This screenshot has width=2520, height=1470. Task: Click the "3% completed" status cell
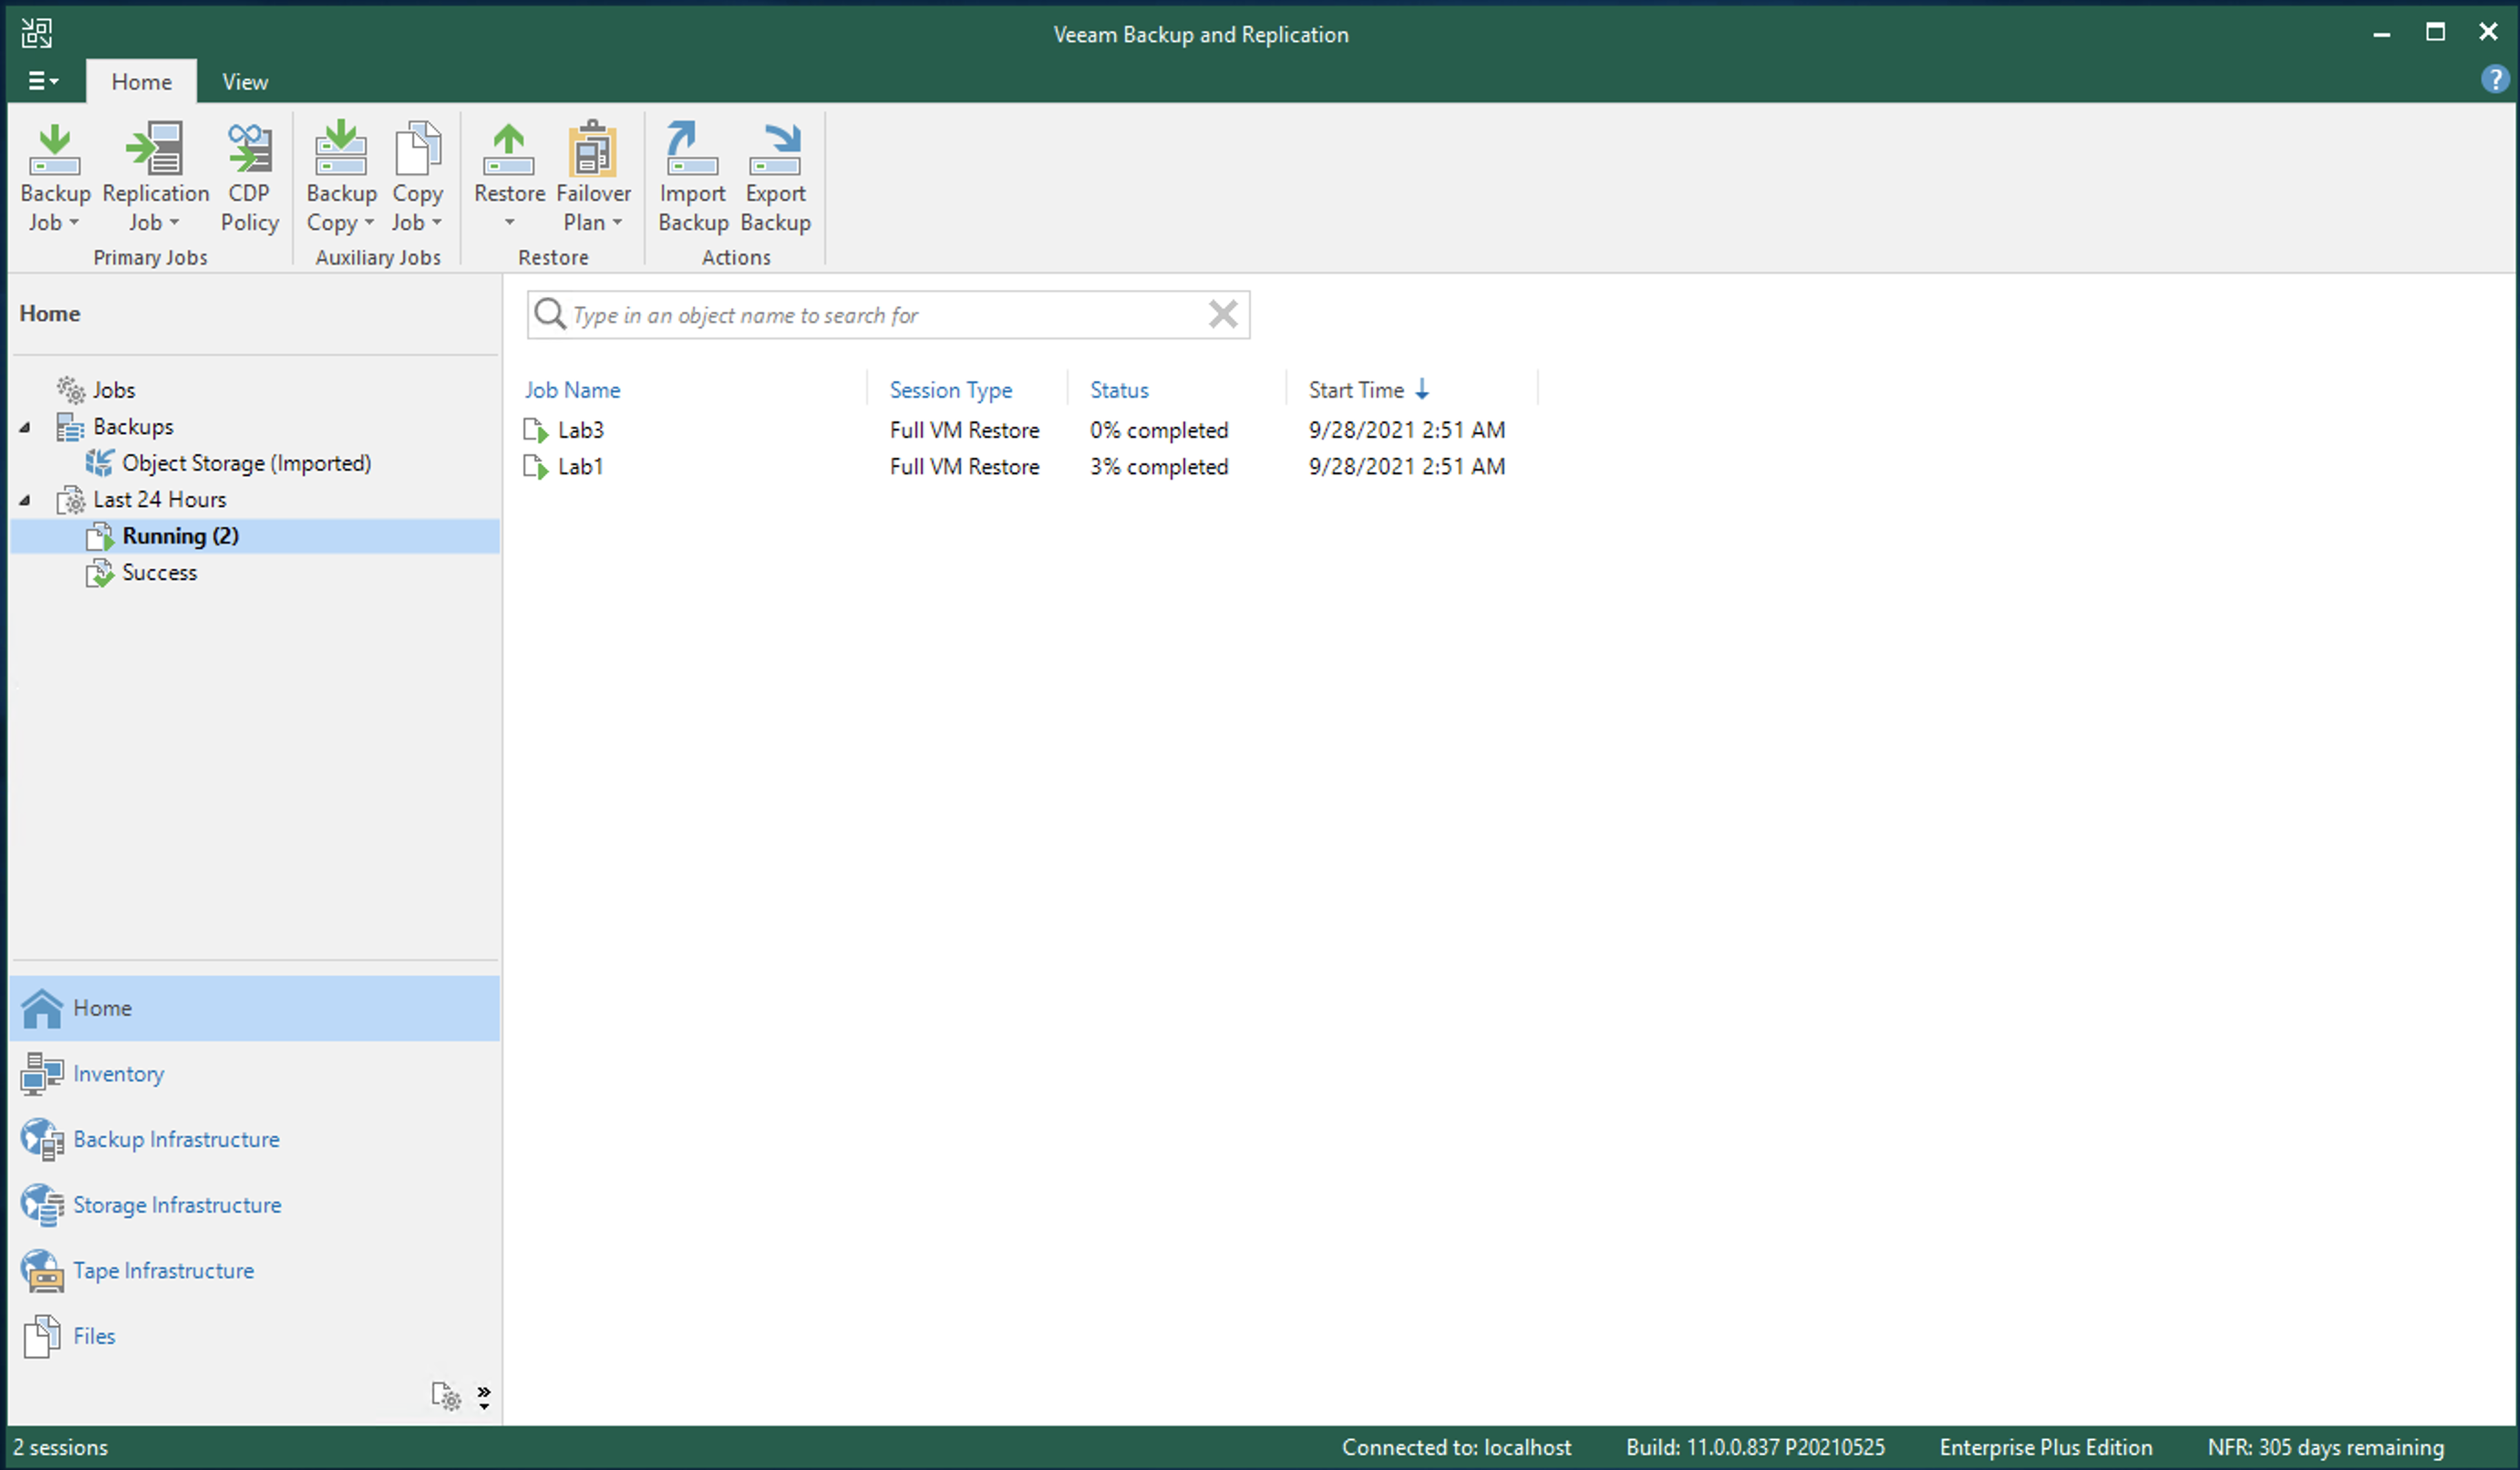pyautogui.click(x=1159, y=467)
